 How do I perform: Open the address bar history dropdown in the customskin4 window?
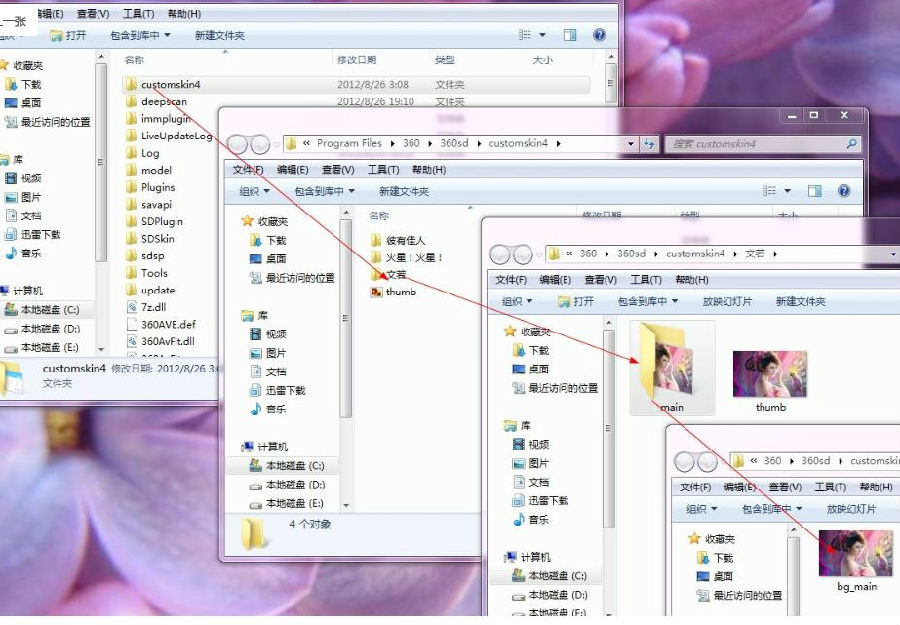(x=631, y=143)
